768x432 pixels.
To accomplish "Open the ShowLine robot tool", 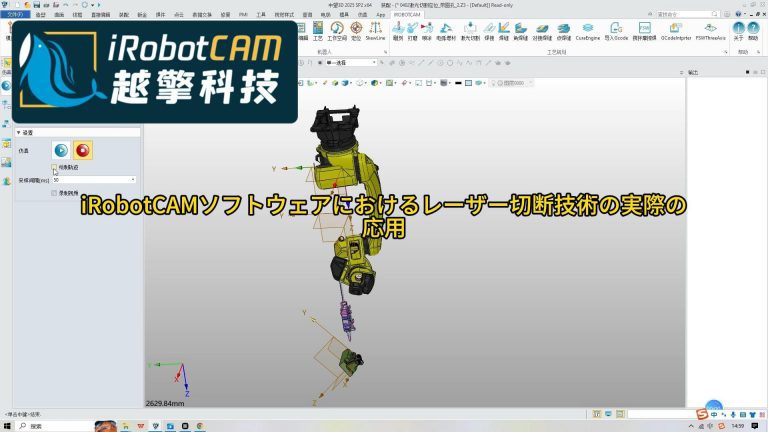I will (x=375, y=31).
